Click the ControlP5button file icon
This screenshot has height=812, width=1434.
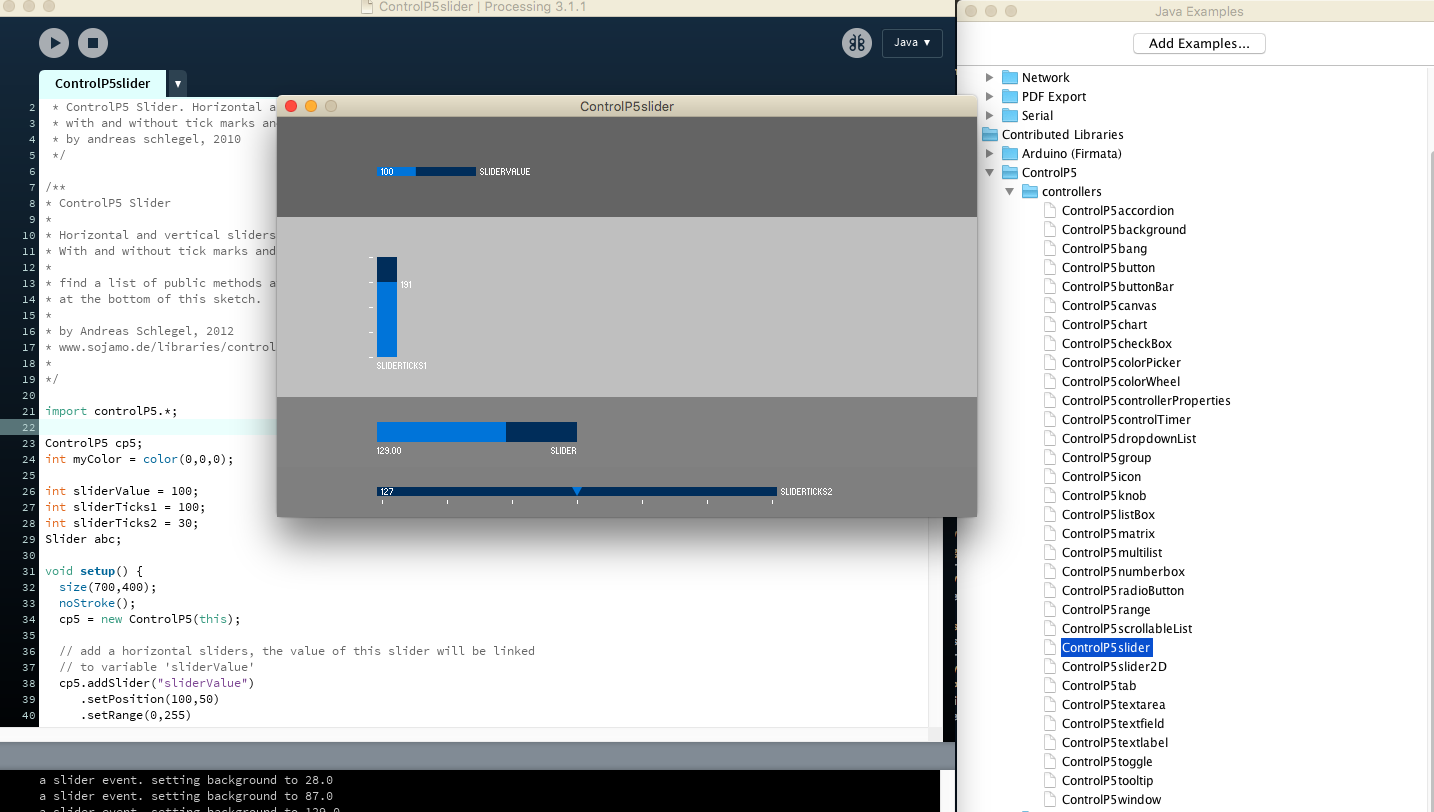(1050, 267)
